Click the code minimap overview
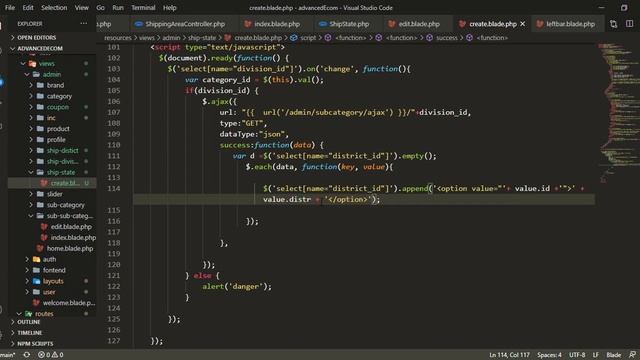640x360 pixels. tap(618, 112)
